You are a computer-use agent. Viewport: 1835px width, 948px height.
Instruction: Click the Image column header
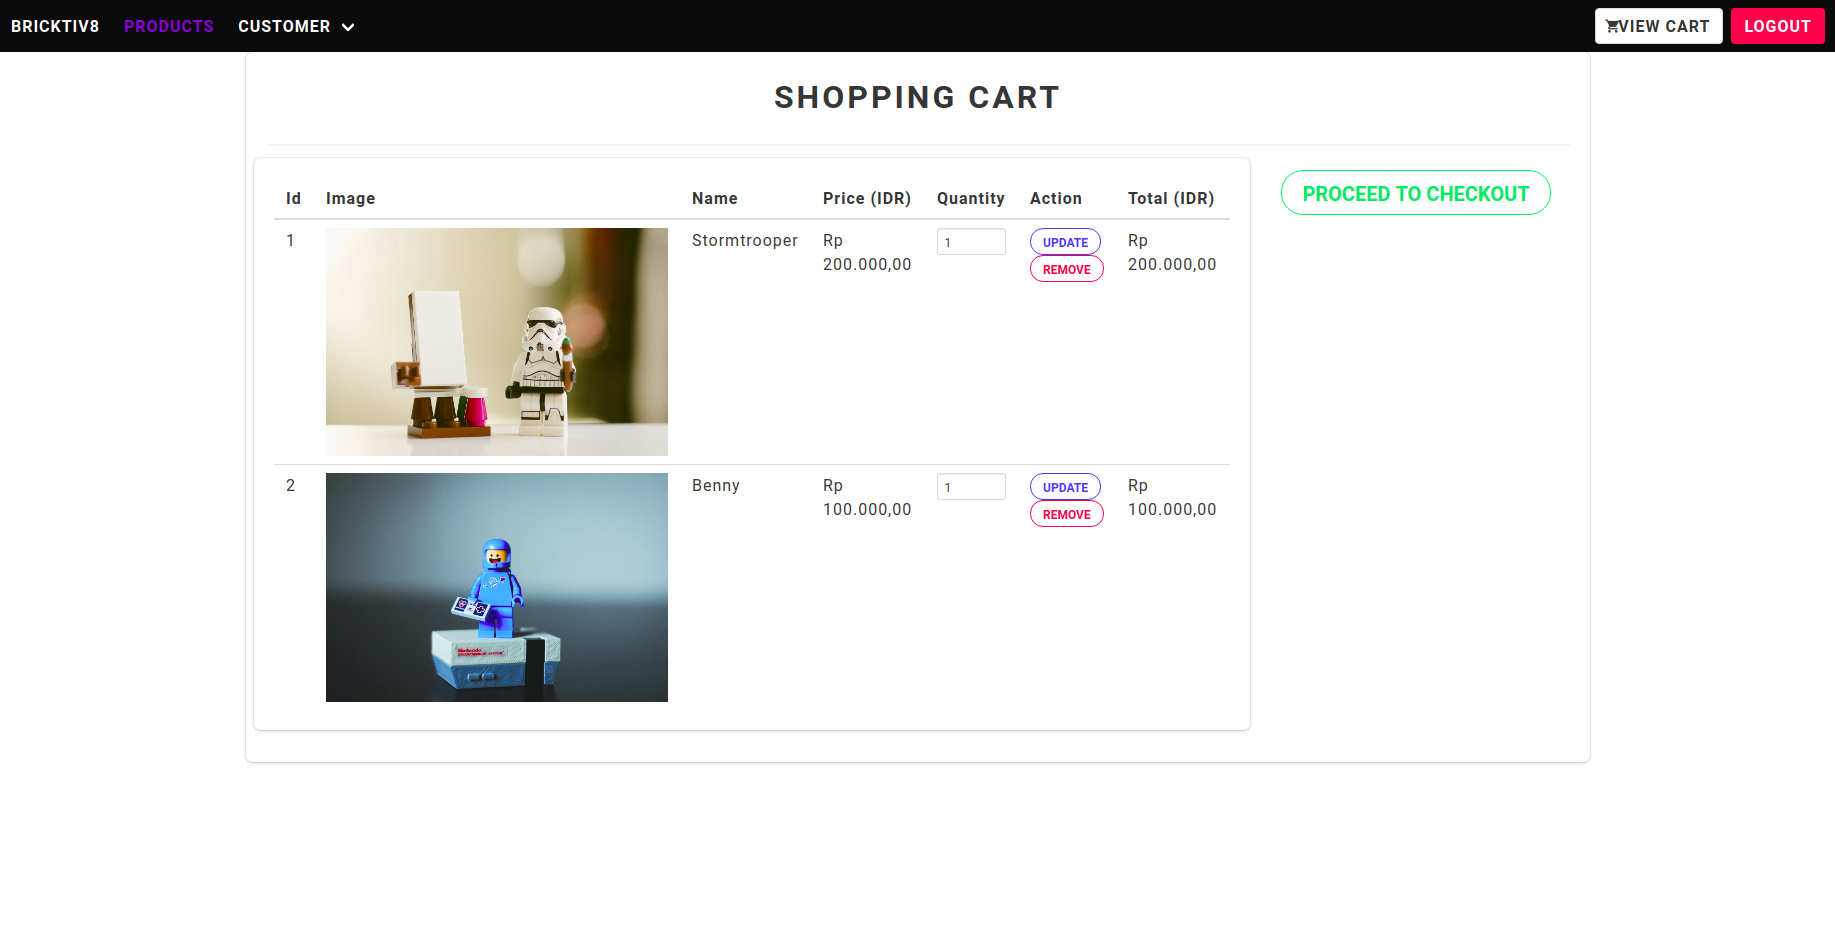pyautogui.click(x=350, y=198)
